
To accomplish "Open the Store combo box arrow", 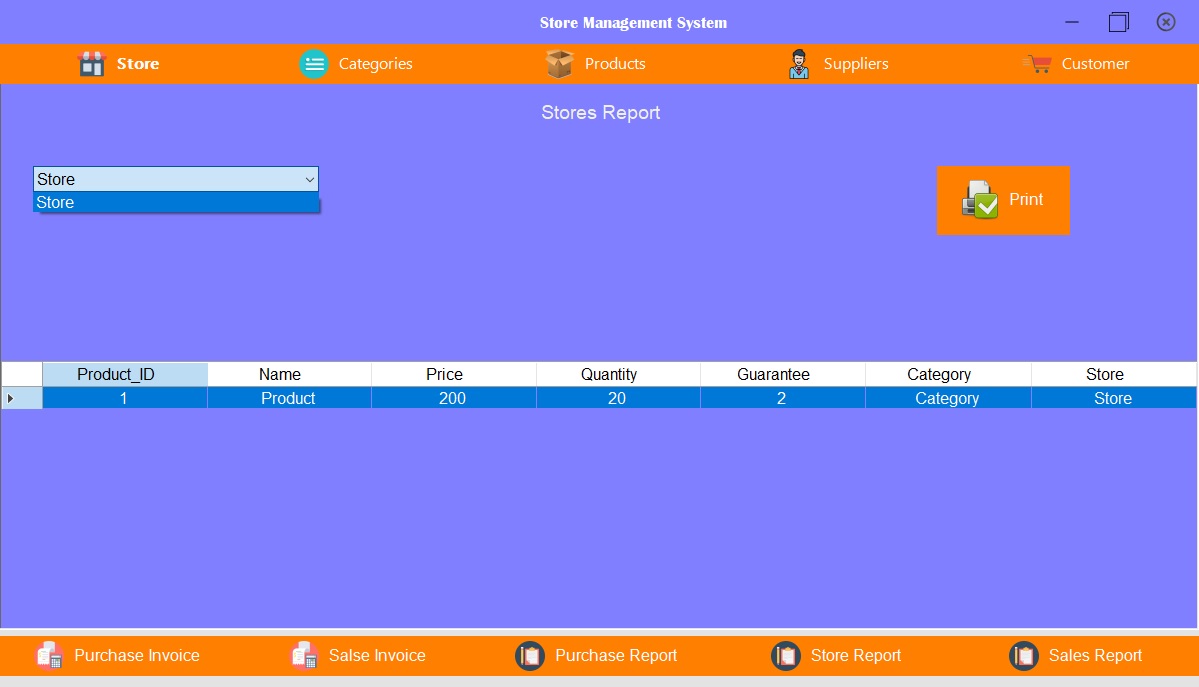I will point(310,179).
